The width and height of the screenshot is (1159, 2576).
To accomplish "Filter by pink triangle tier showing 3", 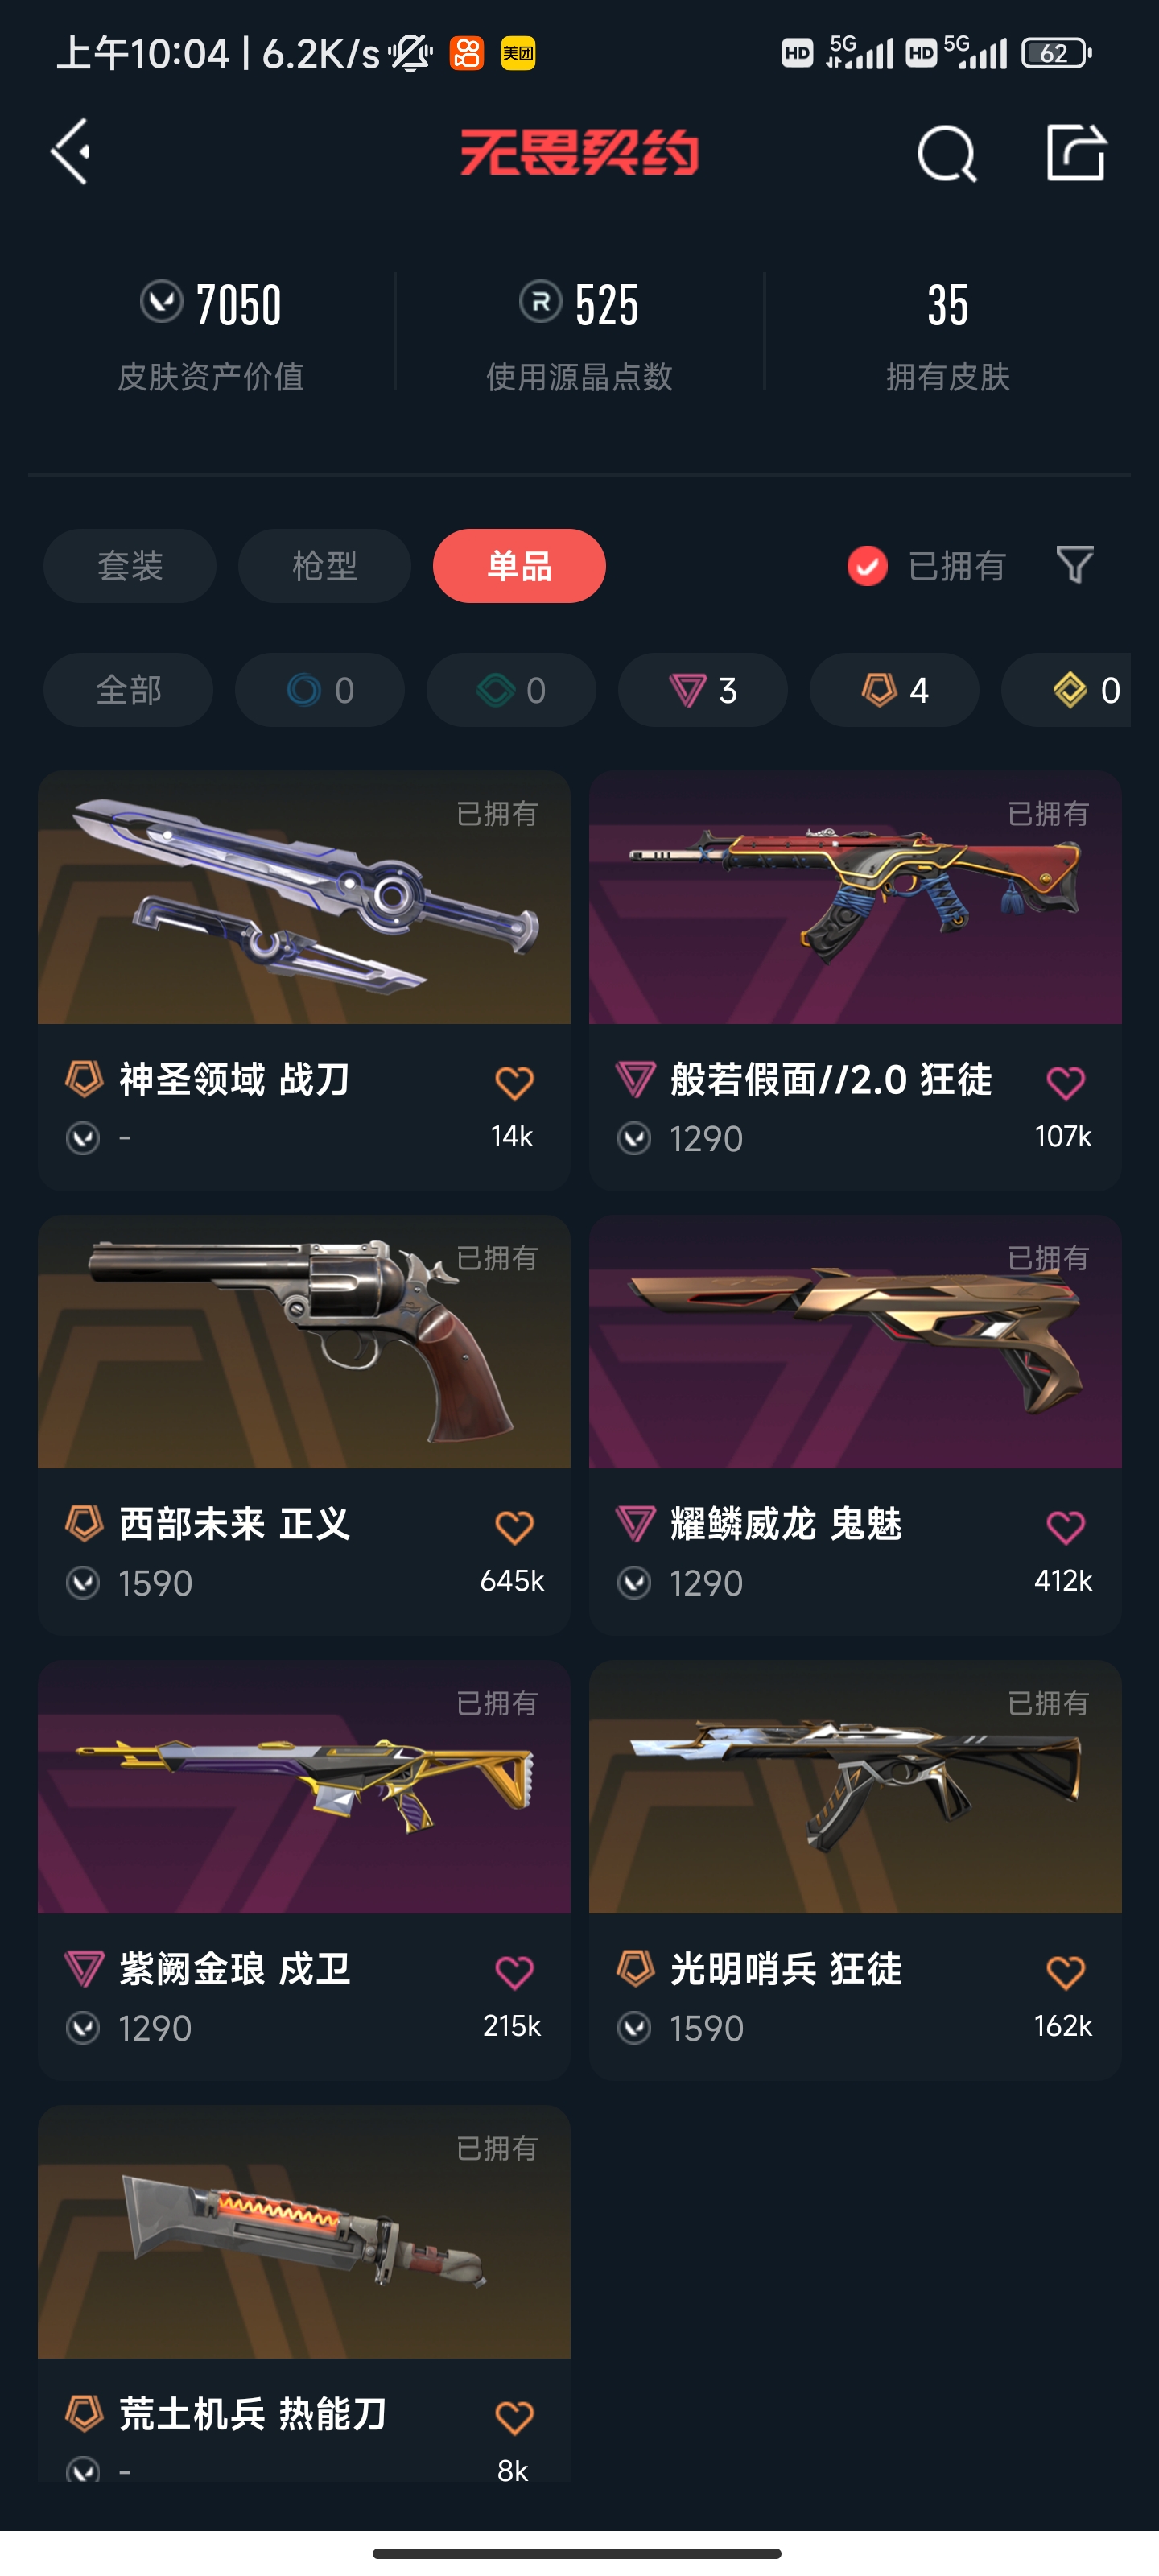I will tap(702, 690).
